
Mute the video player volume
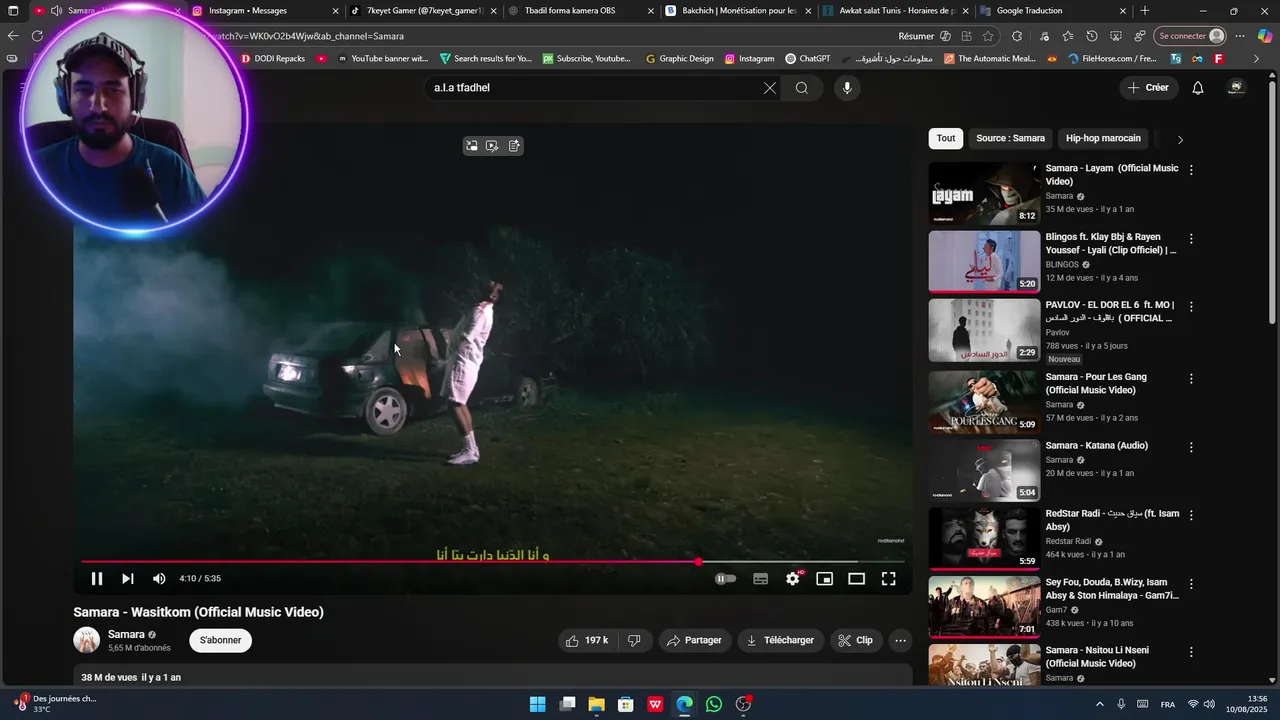[x=159, y=579]
